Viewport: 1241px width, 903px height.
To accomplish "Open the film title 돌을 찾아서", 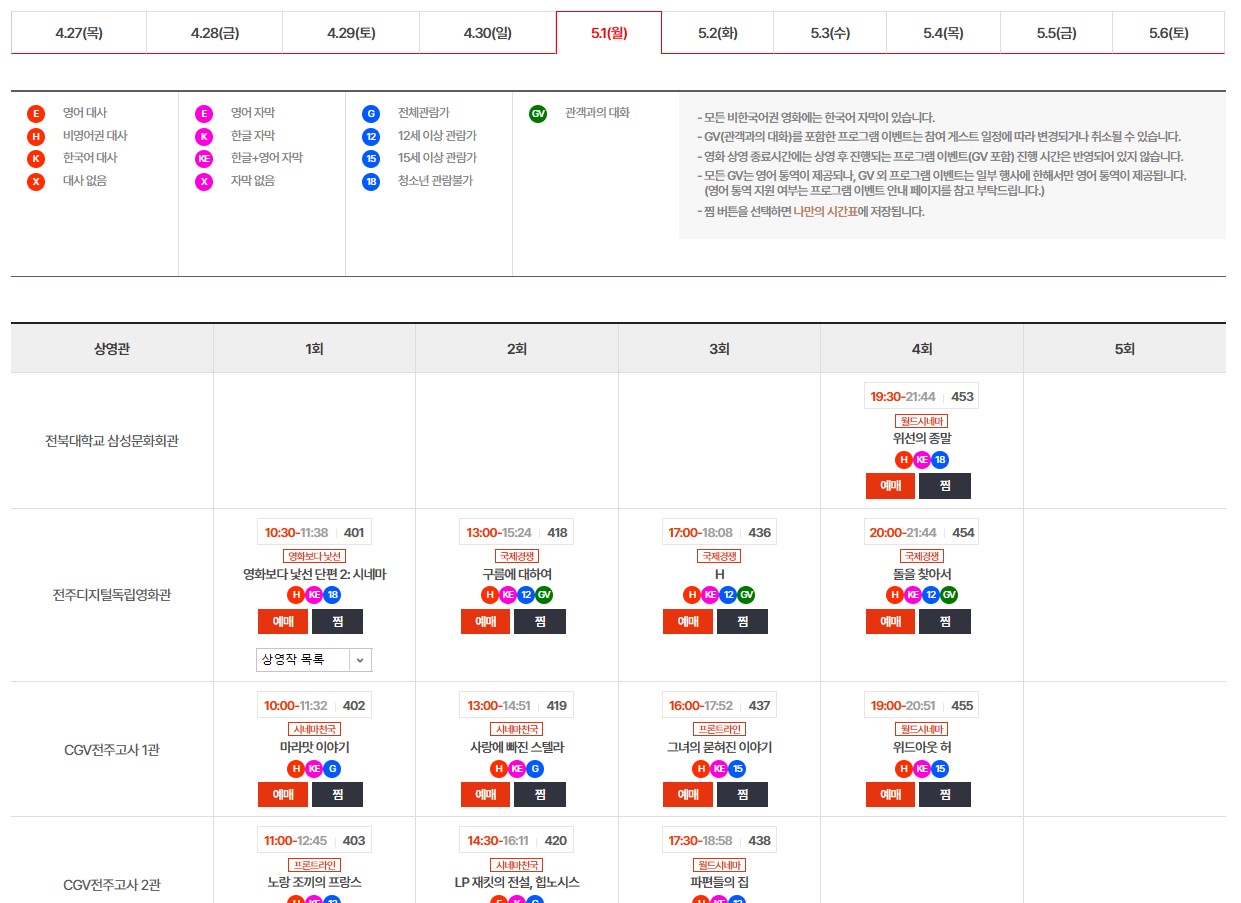I will tap(922, 574).
